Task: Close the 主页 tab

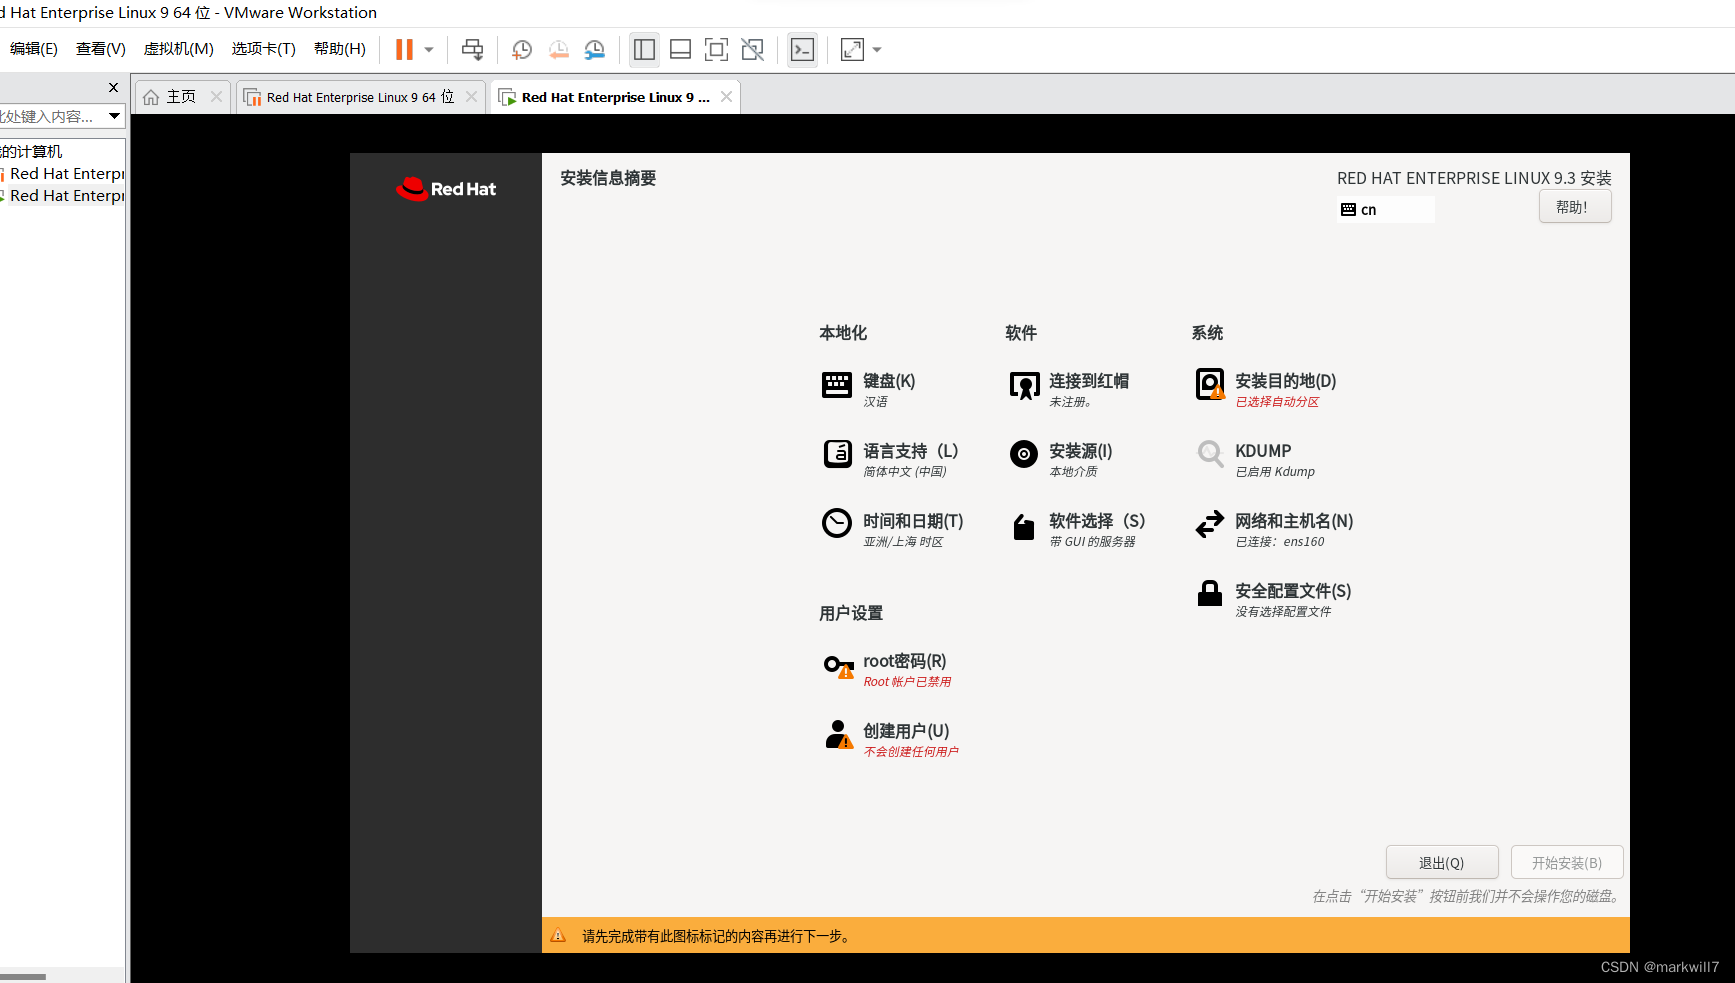Action: pyautogui.click(x=216, y=97)
